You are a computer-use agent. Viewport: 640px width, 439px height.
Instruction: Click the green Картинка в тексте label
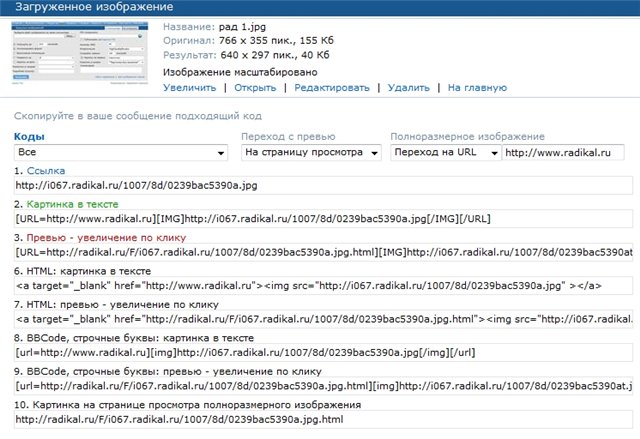(x=72, y=204)
